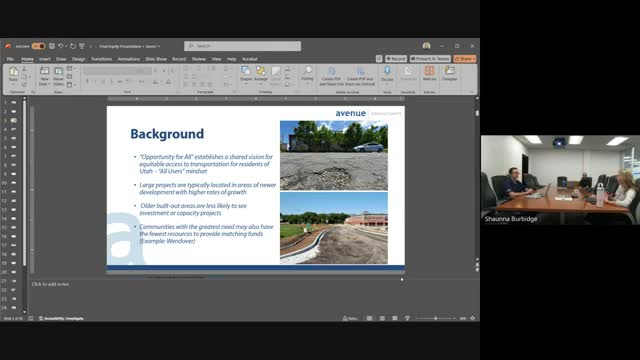
Task: Open the file name dropdown in title bar
Action: click(x=159, y=47)
